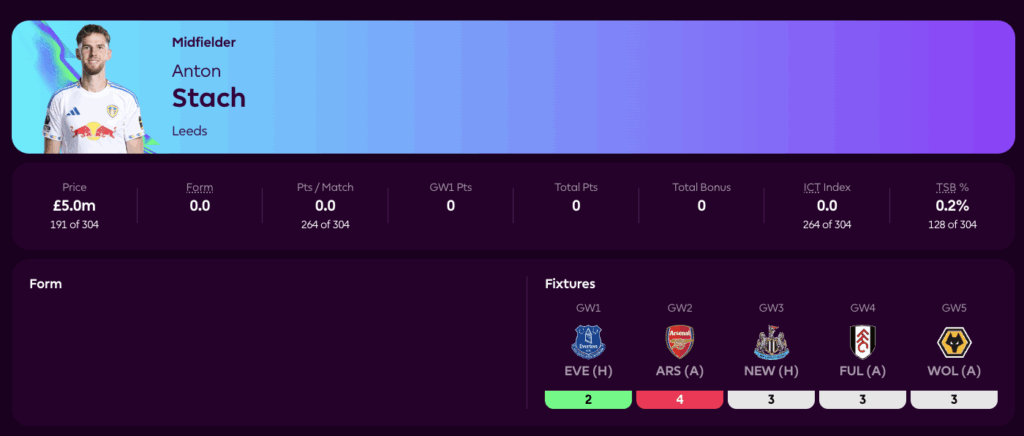Click the underlined ICT Index label
Image resolution: width=1024 pixels, height=436 pixels.
[826, 187]
